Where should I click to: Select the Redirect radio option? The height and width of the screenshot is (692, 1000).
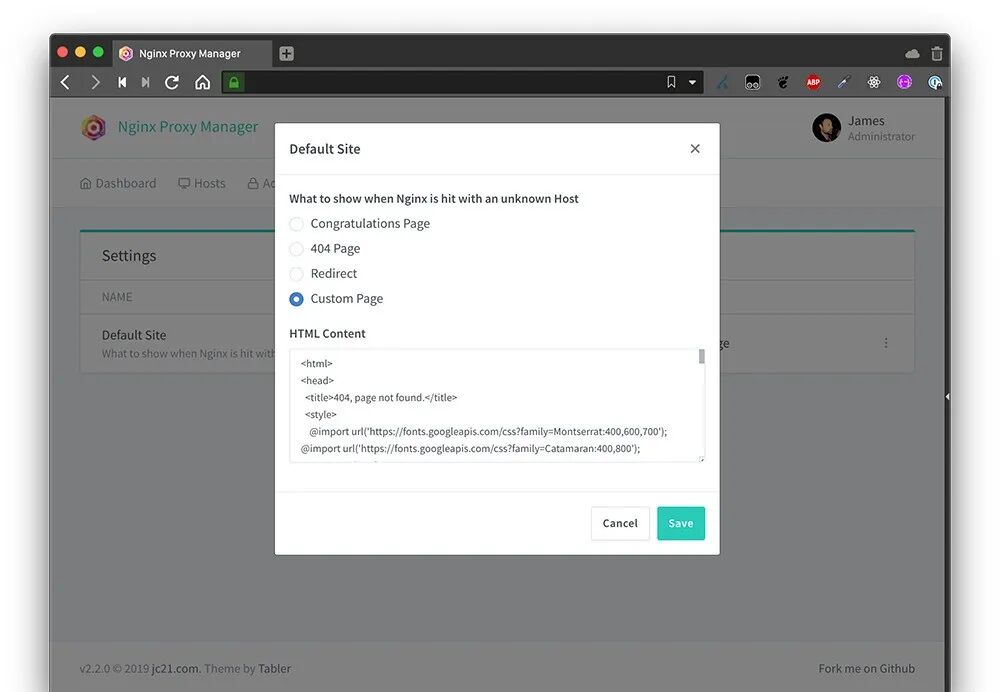click(x=296, y=274)
